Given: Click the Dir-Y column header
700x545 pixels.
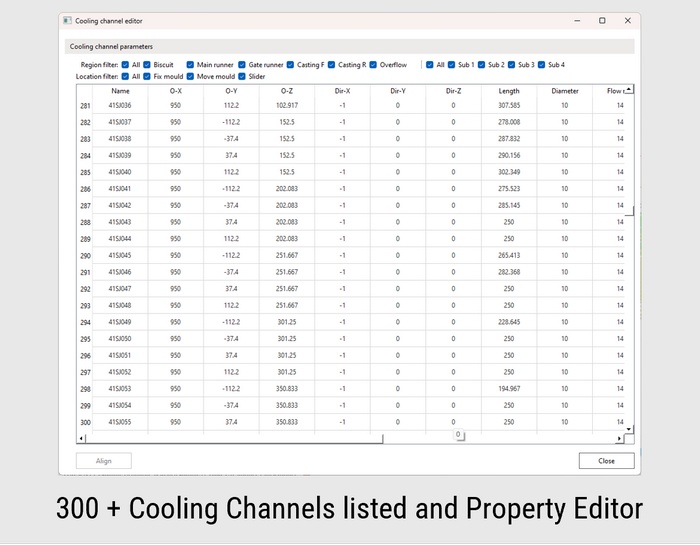Looking at the screenshot, I should [x=398, y=91].
